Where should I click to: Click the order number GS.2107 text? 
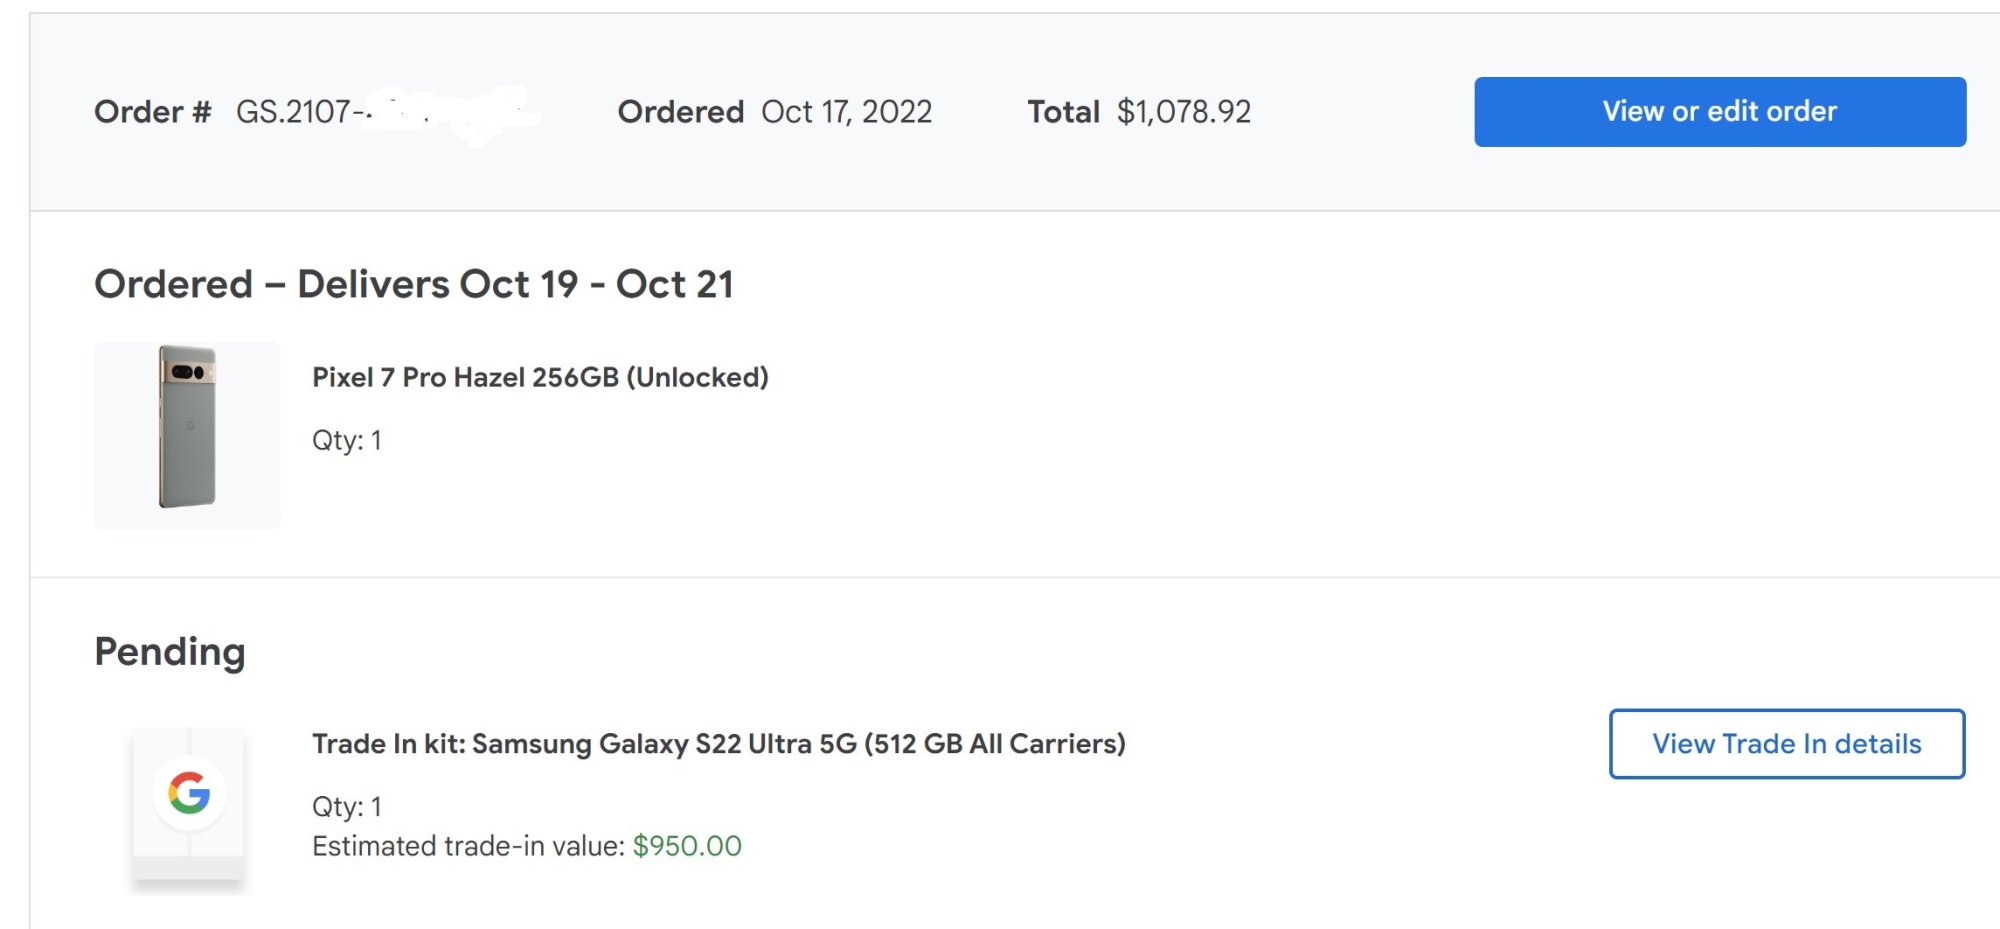[300, 112]
